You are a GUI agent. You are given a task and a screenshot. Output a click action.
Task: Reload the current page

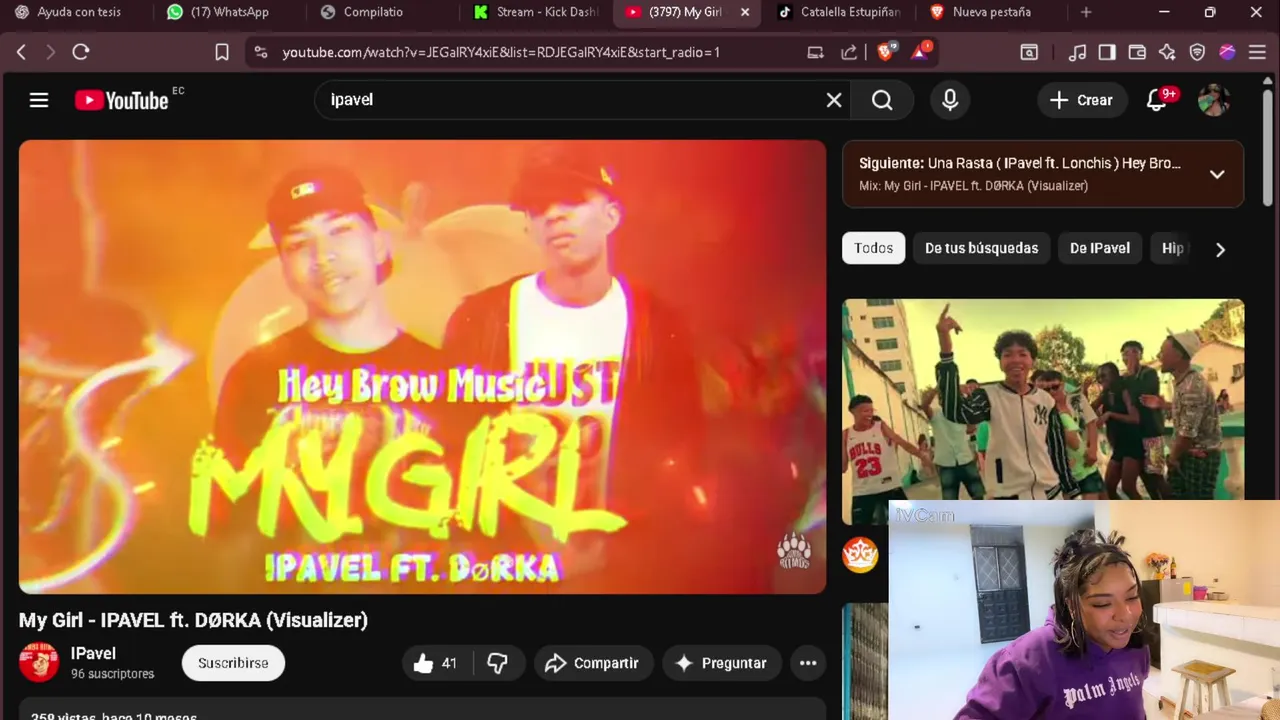click(81, 52)
